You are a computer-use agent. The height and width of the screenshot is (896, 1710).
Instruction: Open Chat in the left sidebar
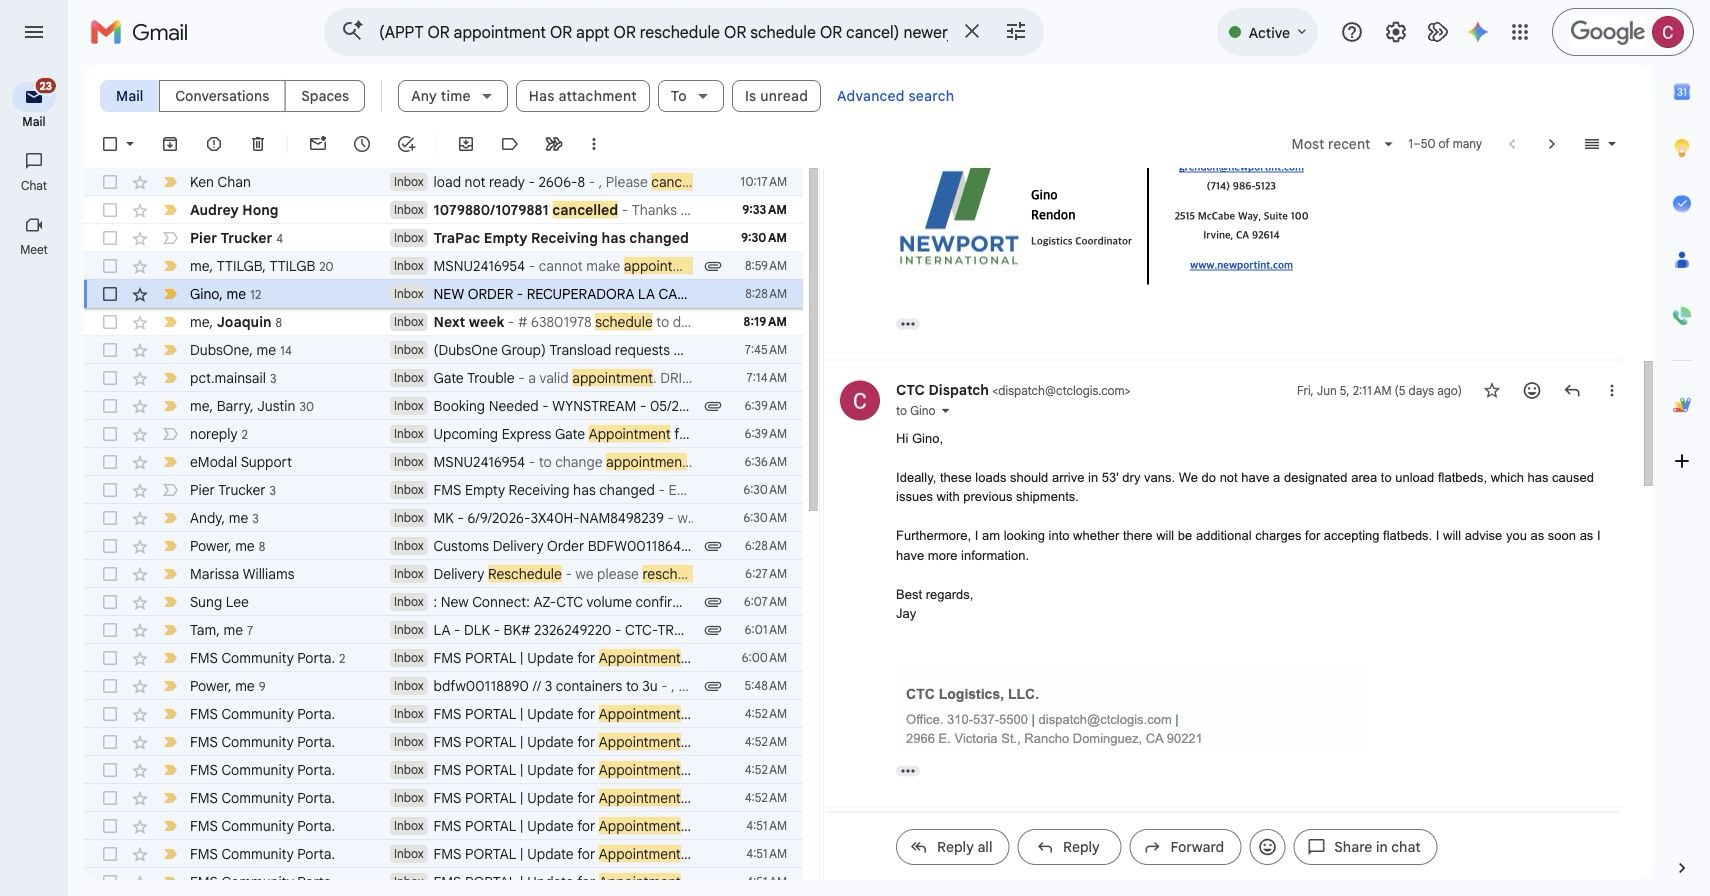coord(34,171)
